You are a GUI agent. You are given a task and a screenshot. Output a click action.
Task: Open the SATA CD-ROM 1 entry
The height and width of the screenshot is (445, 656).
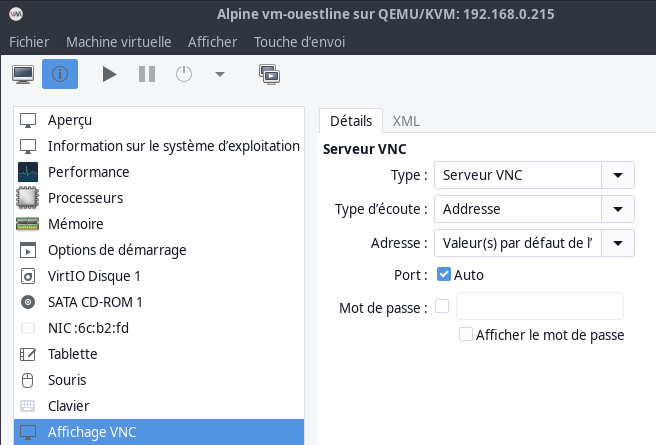(x=95, y=302)
